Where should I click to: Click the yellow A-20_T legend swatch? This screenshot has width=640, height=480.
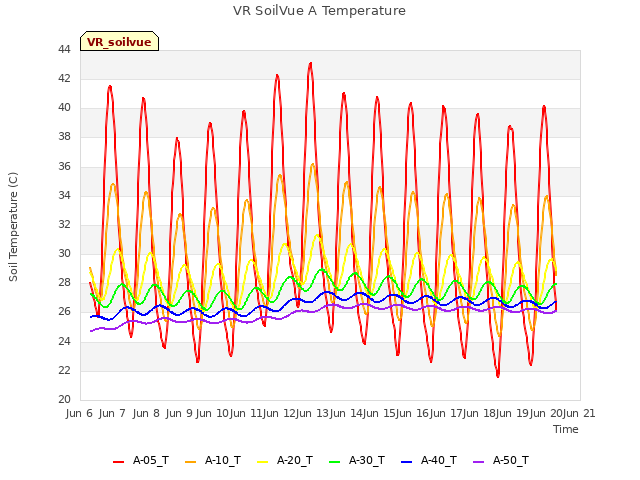[262, 462]
